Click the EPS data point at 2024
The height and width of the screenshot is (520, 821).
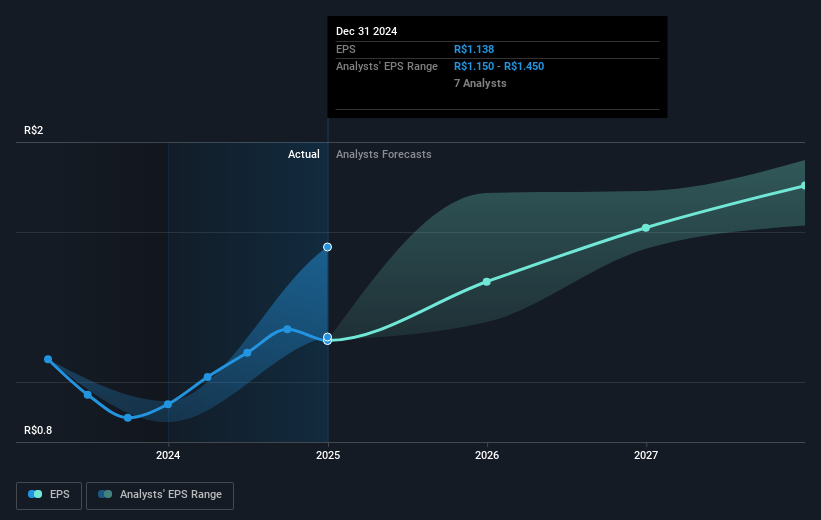168,404
